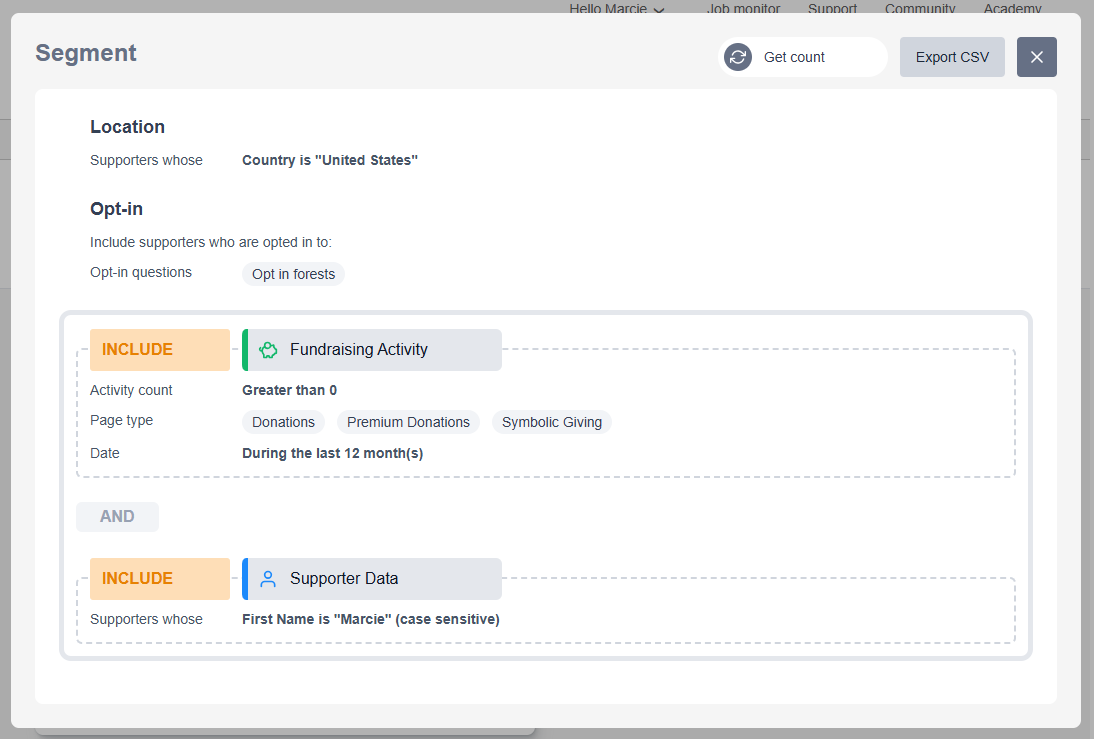
Task: Click the Fundraising Activity block header
Action: [x=372, y=350]
